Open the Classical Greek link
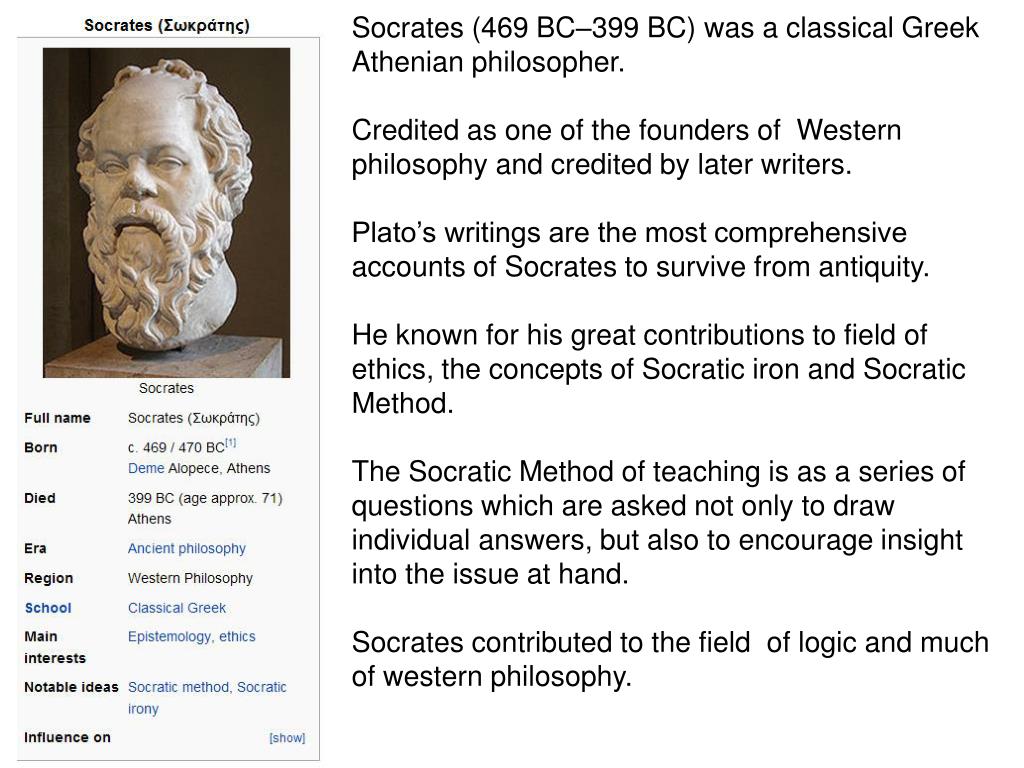This screenshot has height=768, width=1024. (176, 608)
